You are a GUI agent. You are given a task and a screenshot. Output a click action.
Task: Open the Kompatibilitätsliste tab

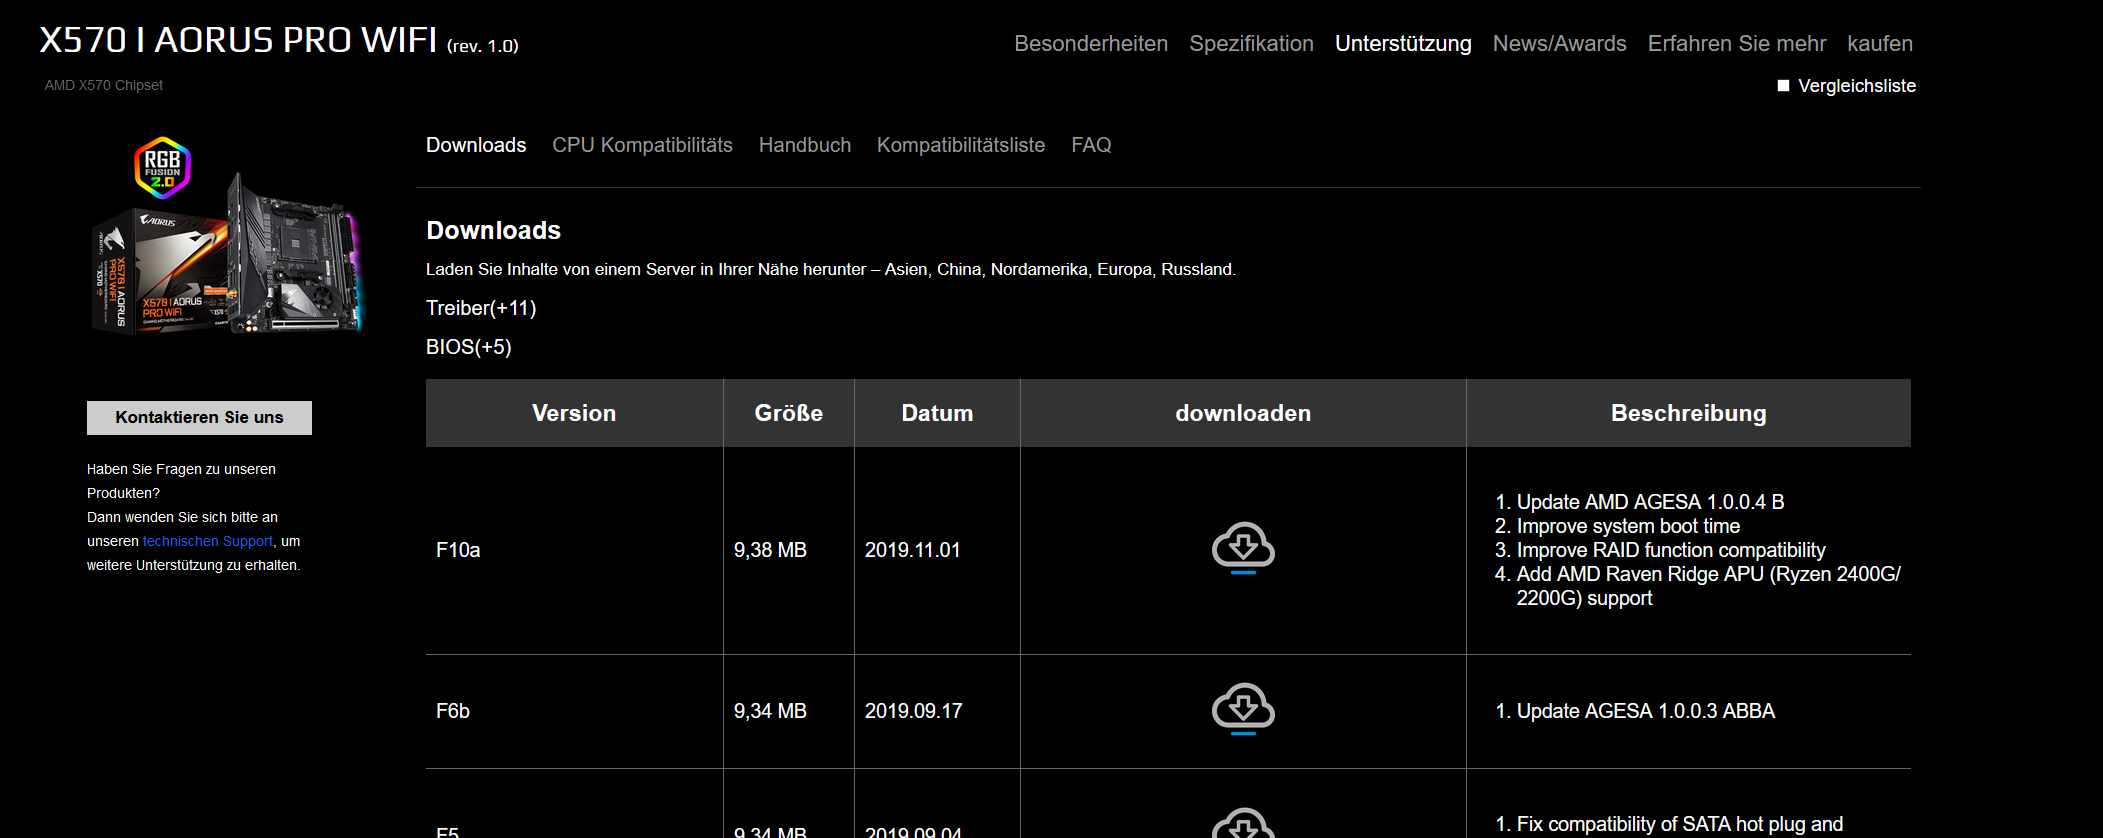pyautogui.click(x=961, y=145)
